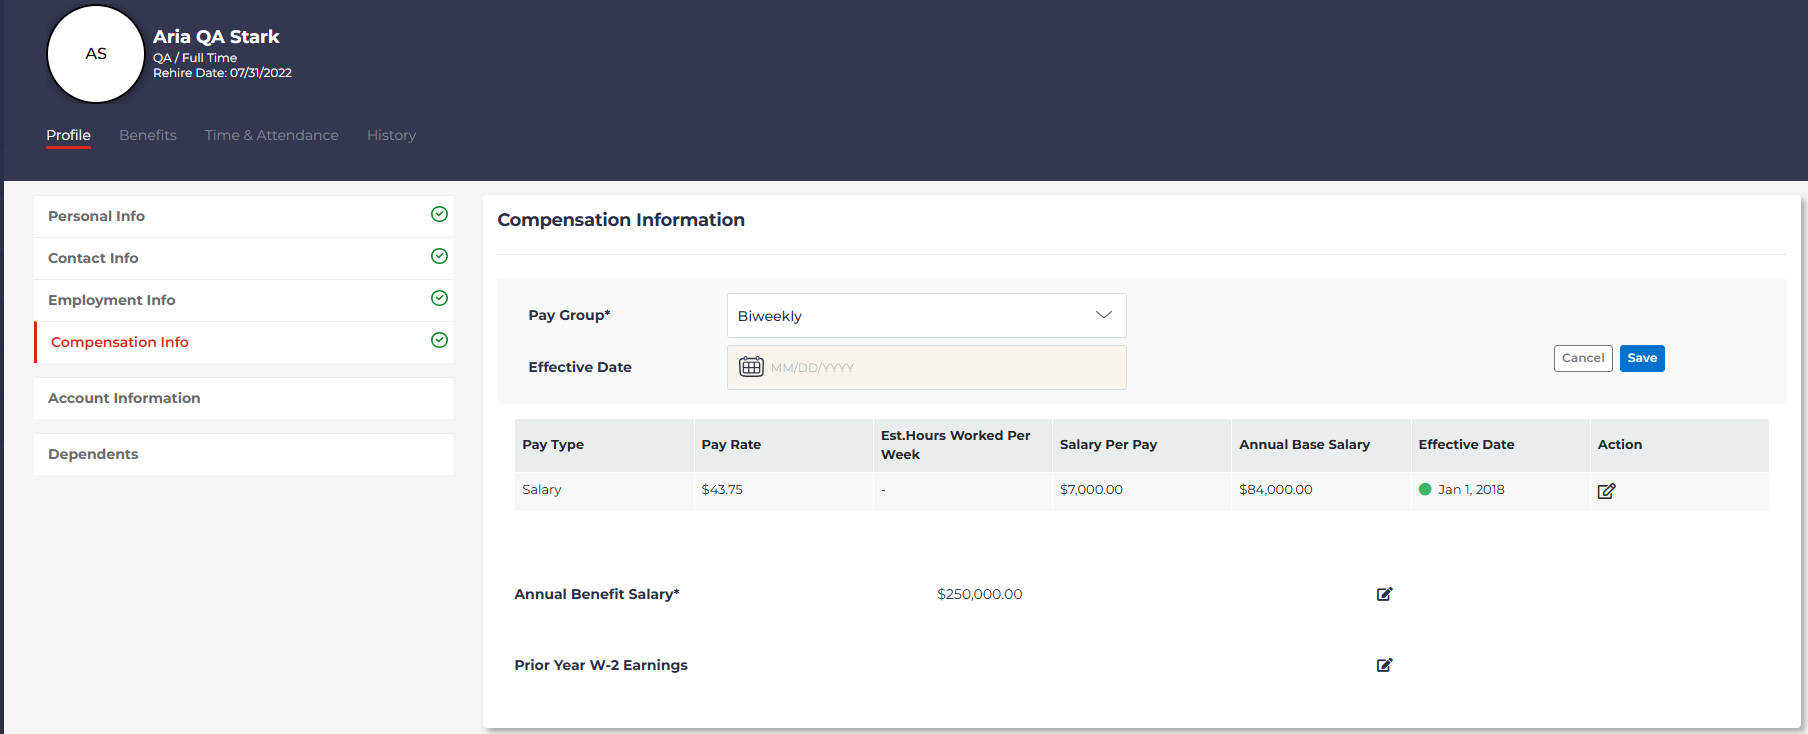Edit Prior Year W-2 Earnings
Screen dimensions: 1808x734
(1384, 665)
